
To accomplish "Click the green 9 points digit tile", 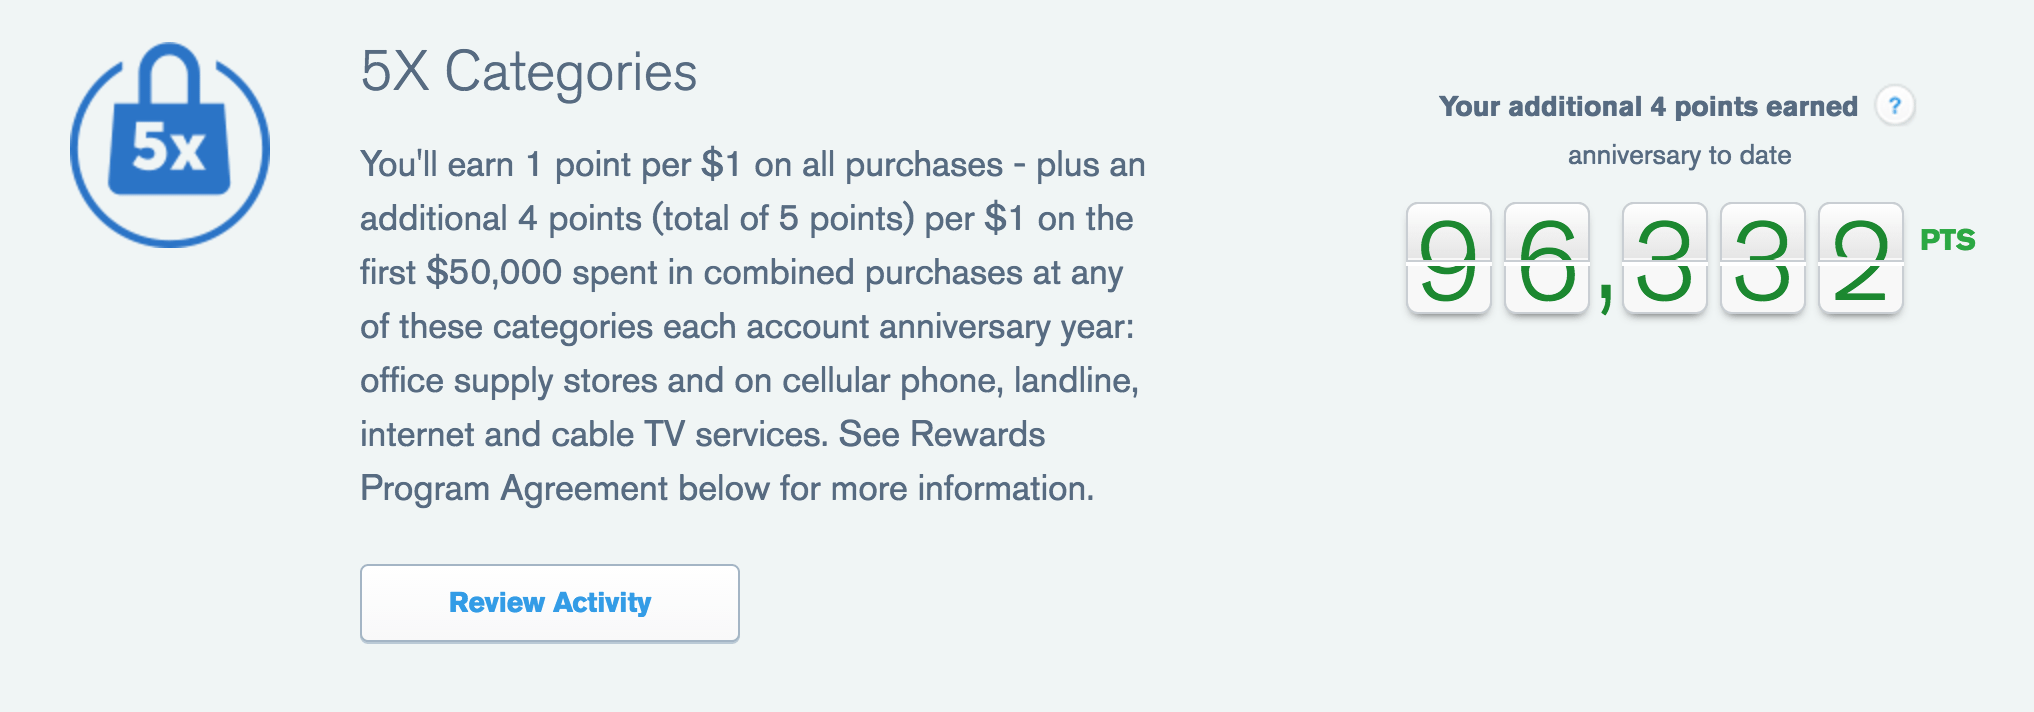I will (x=1448, y=259).
